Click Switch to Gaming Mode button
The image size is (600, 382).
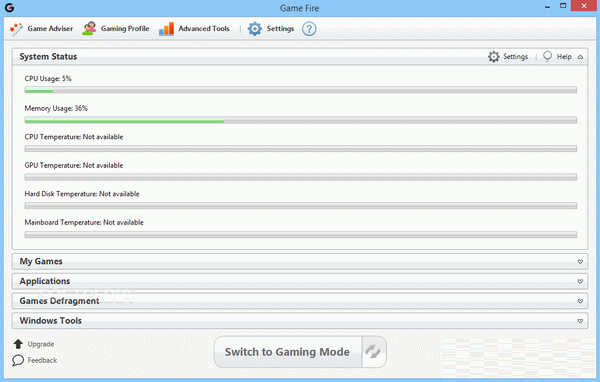288,352
